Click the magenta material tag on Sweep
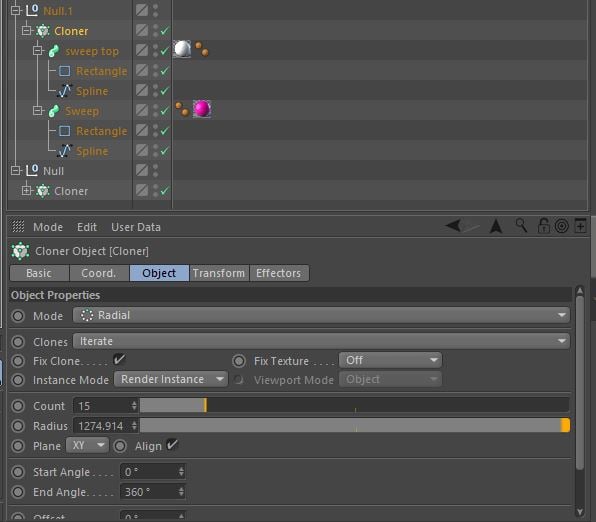 click(x=202, y=109)
